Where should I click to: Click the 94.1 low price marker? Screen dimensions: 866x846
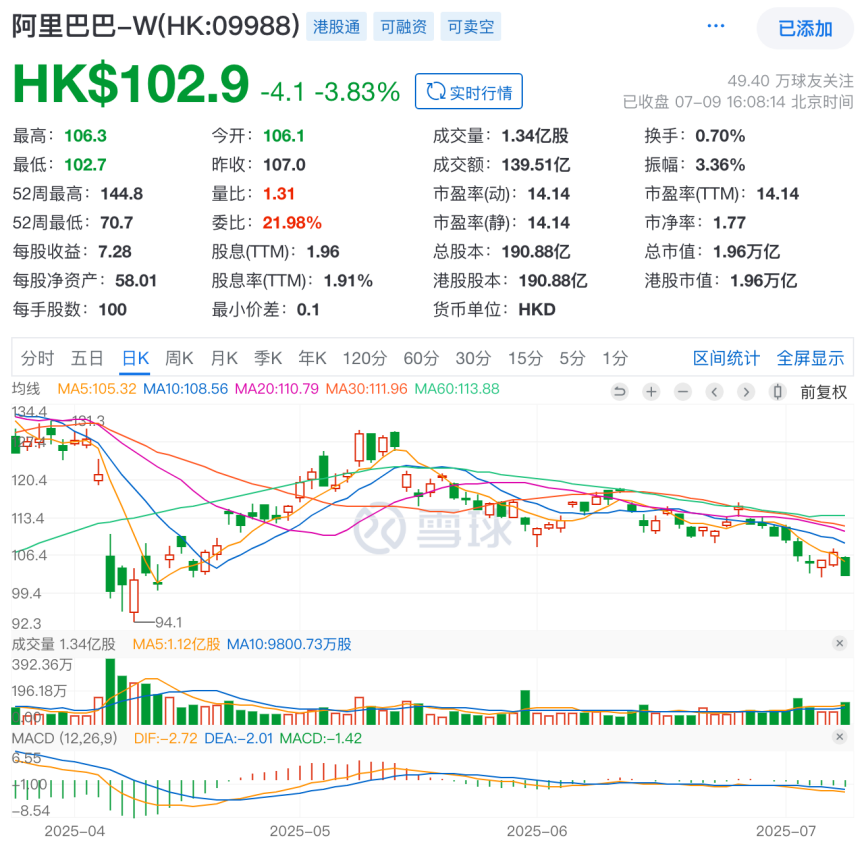point(168,623)
